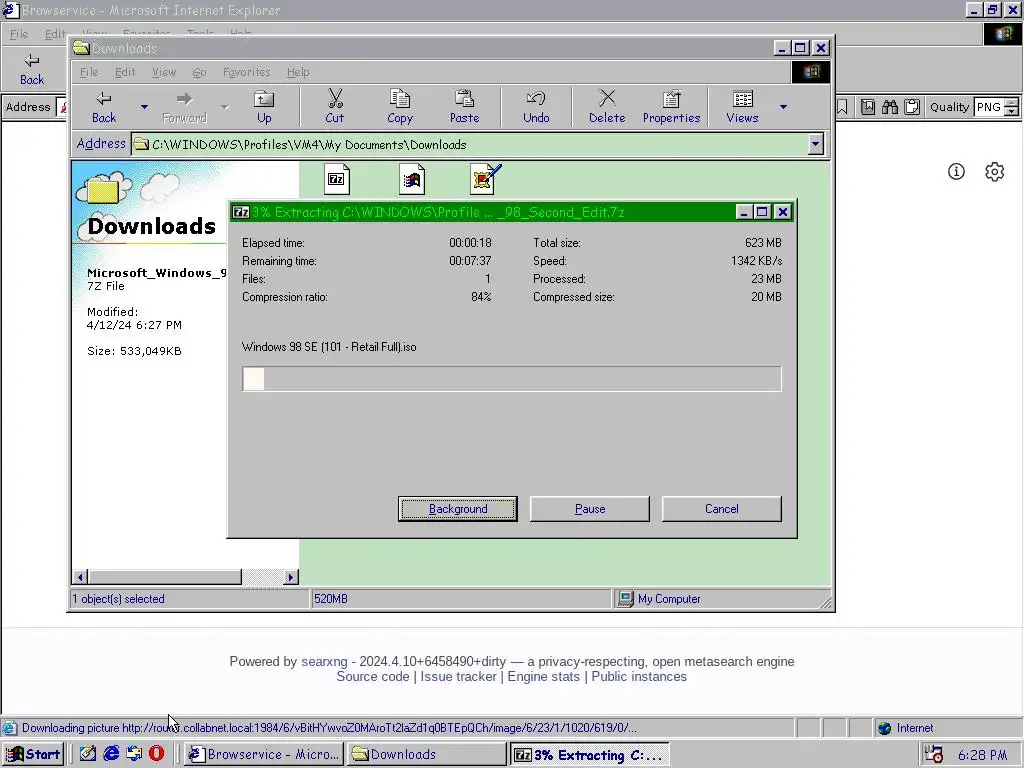Open the Help menu in Downloads
The image size is (1024, 768).
(298, 72)
